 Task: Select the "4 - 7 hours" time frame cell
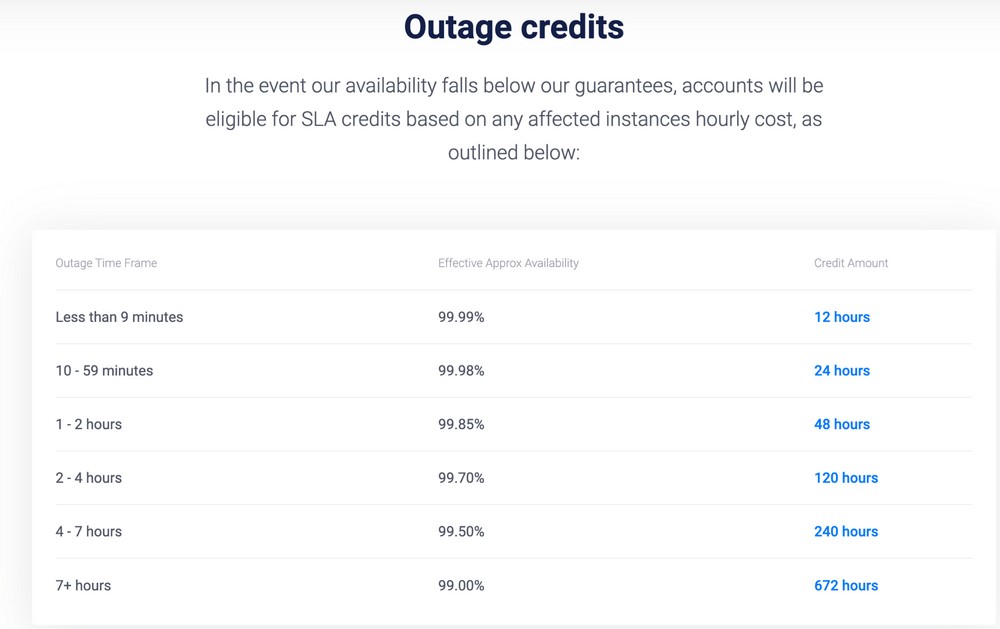point(88,532)
